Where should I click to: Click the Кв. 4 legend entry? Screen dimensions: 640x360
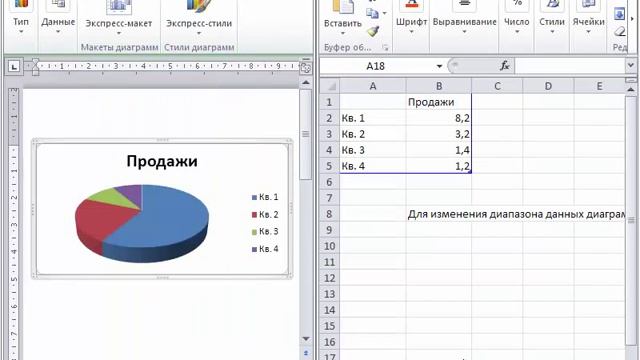(265, 249)
